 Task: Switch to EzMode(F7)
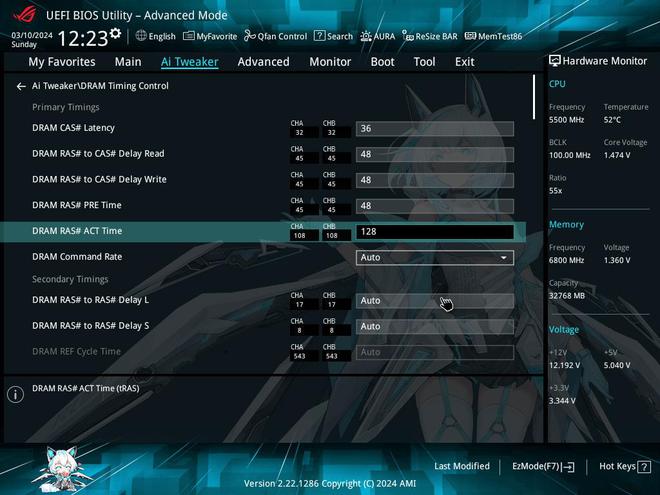point(543,466)
